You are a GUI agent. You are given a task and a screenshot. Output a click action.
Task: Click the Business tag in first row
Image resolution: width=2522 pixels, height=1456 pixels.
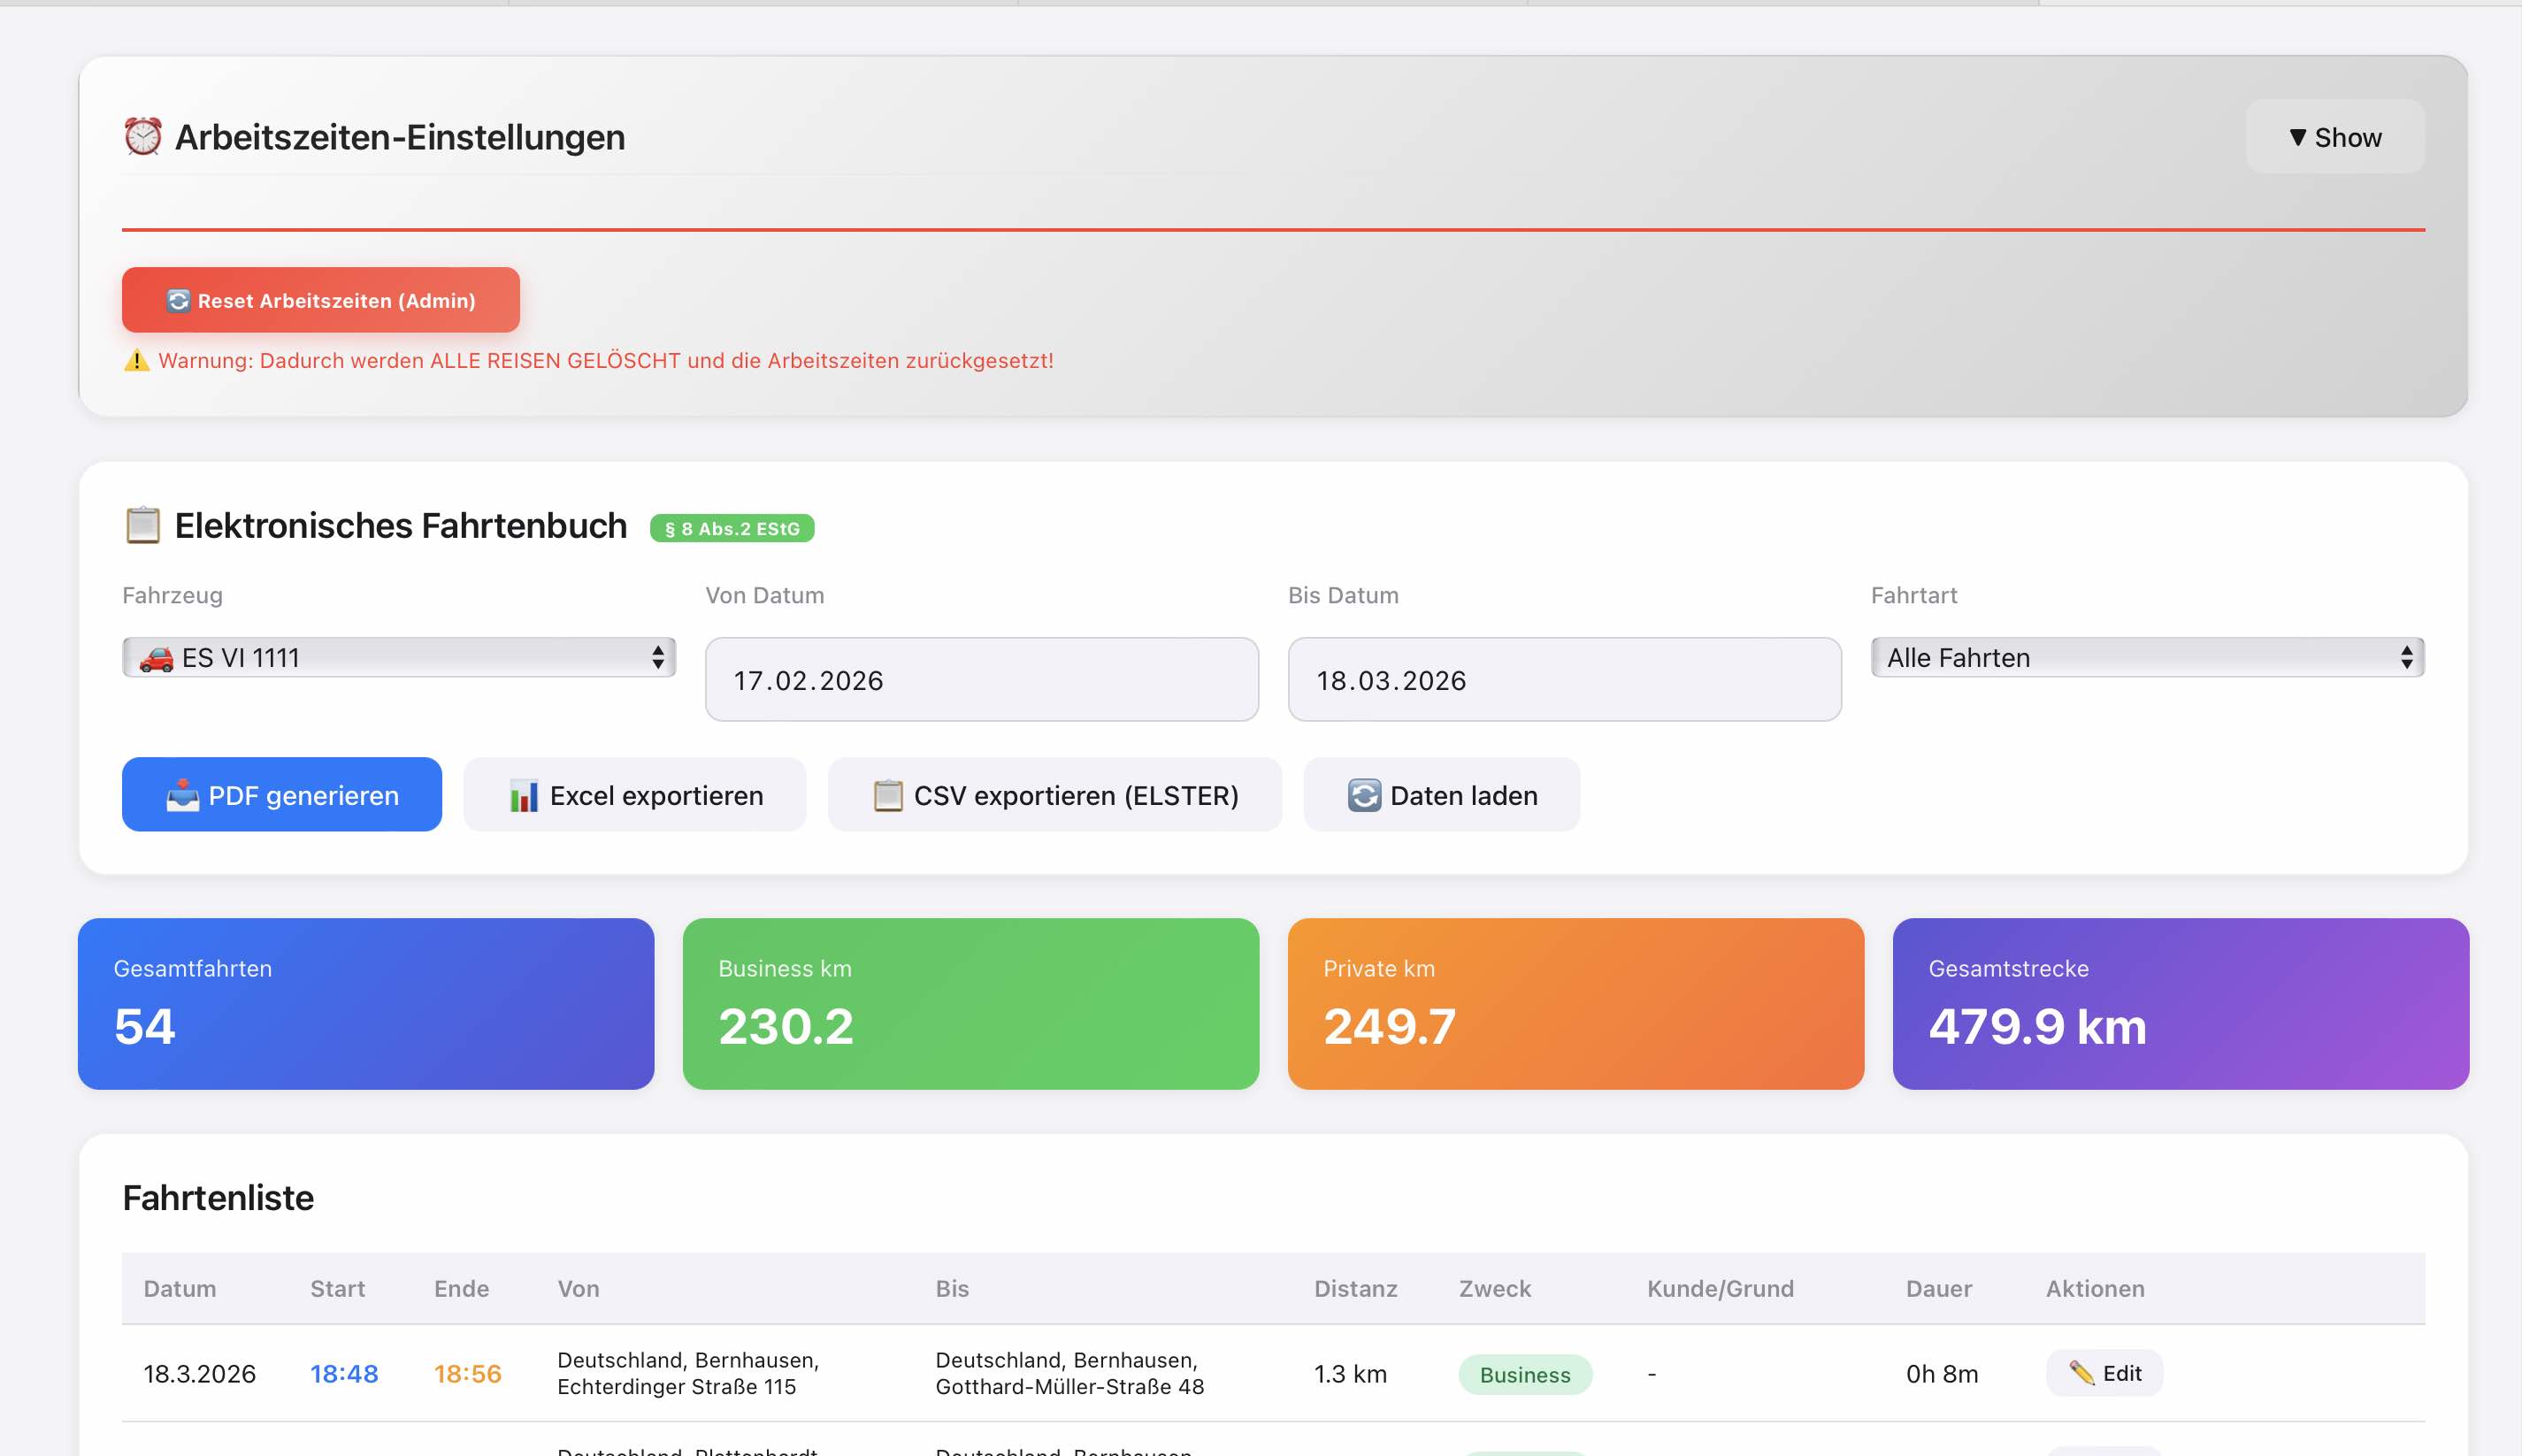click(1525, 1375)
